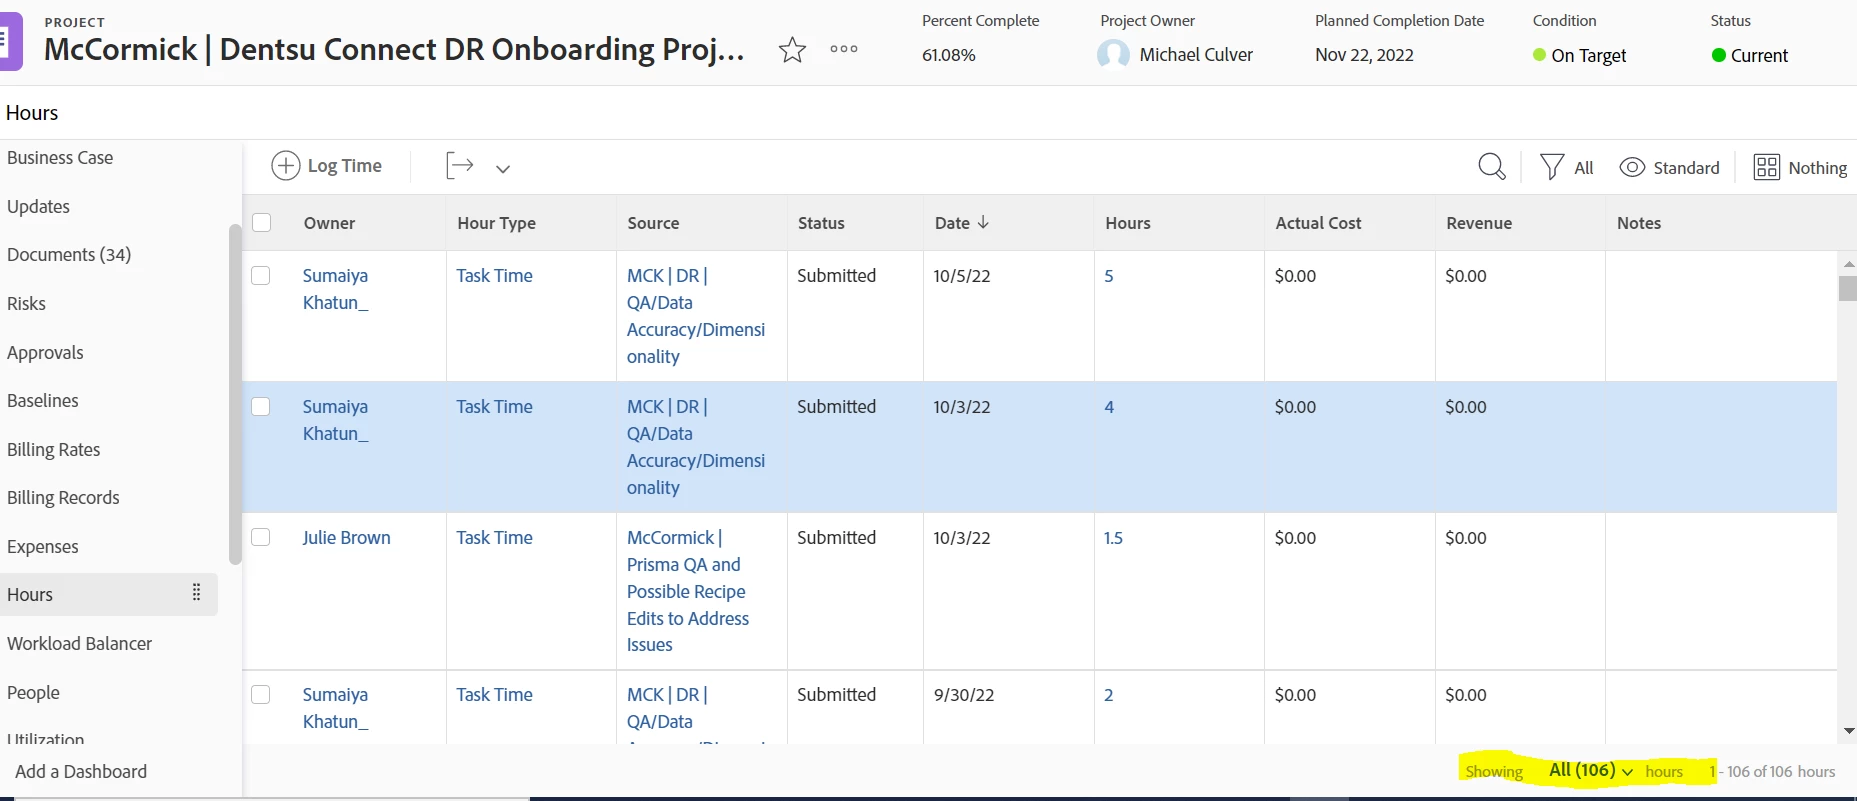
Task: Go to the Approvals section
Action: 45,352
